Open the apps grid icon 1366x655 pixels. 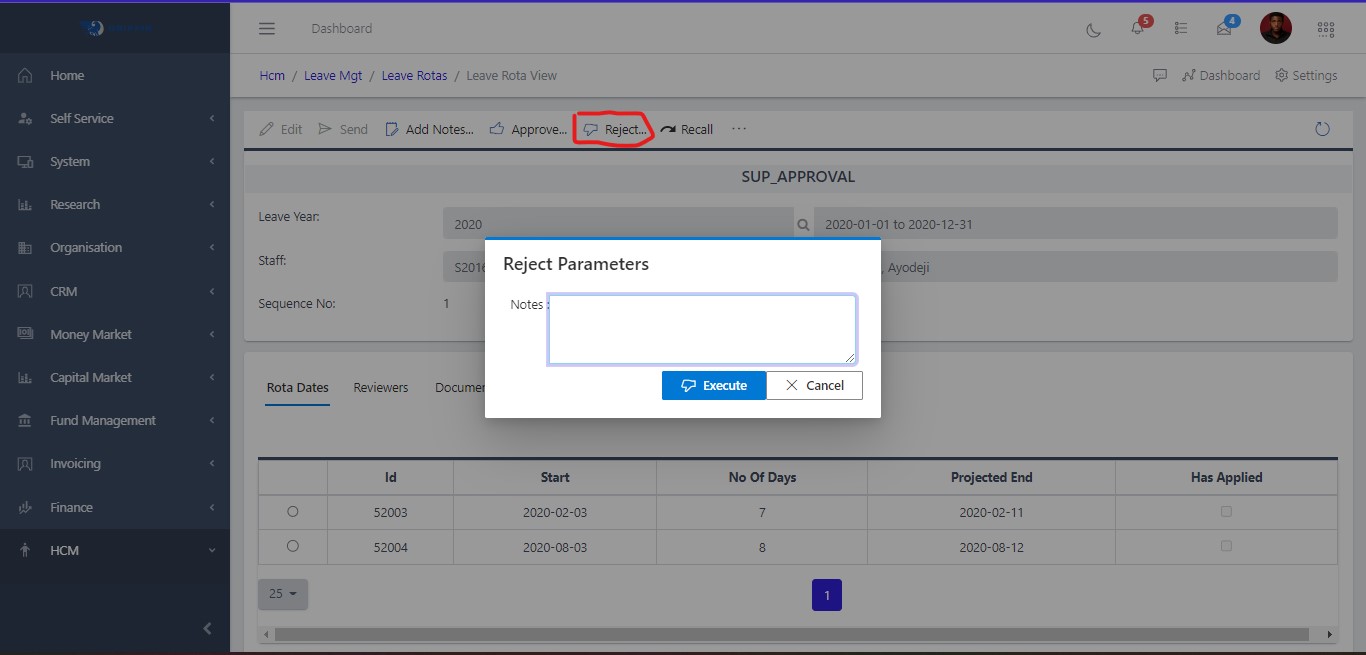click(1326, 29)
